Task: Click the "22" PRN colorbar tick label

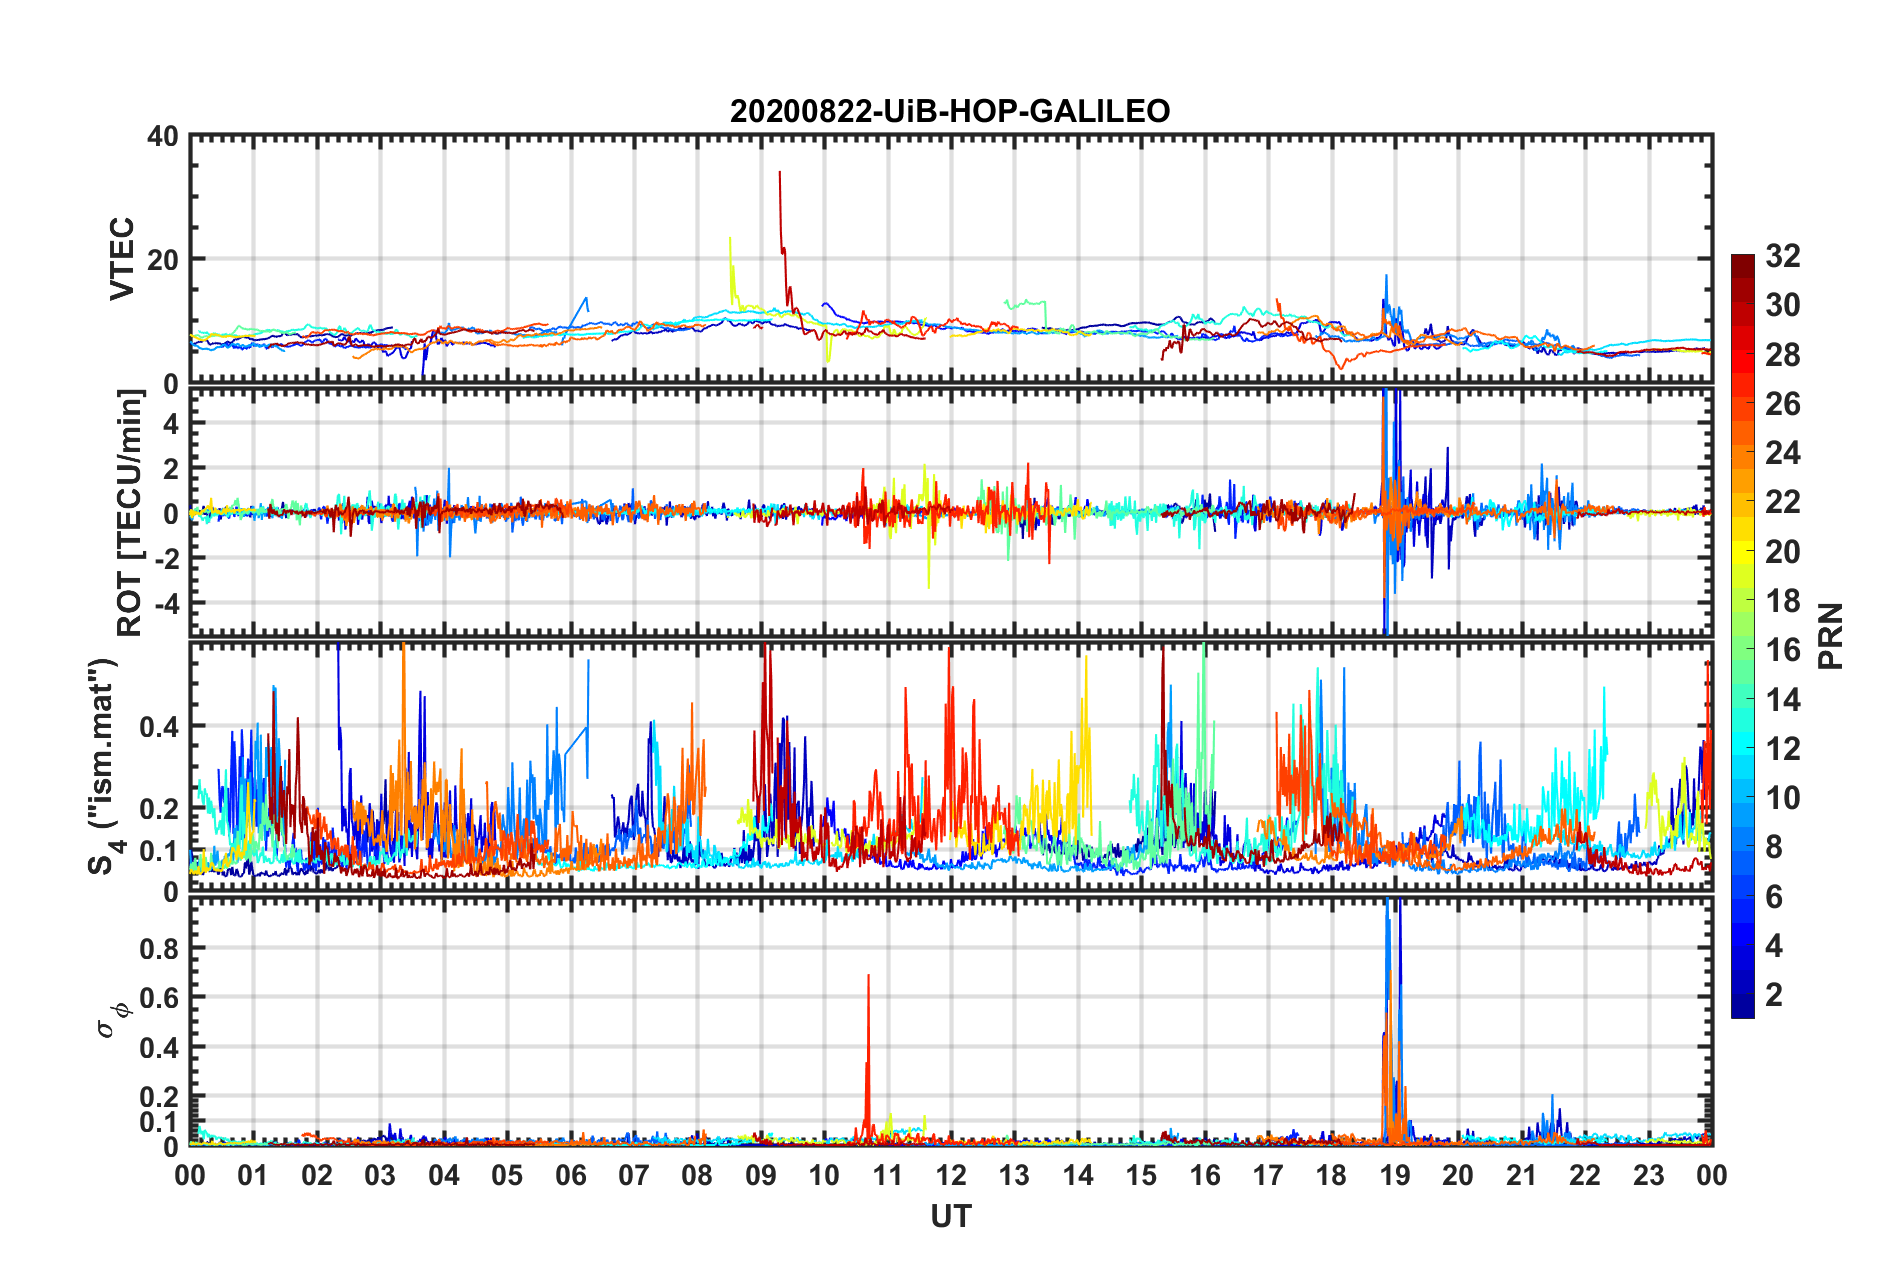Action: click(1783, 502)
